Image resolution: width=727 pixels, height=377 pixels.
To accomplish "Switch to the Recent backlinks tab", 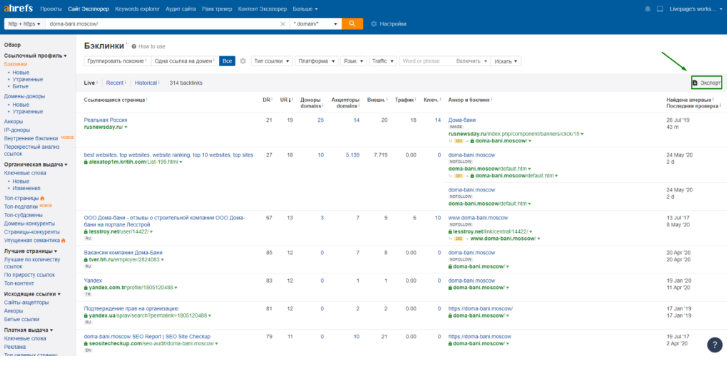I will (115, 83).
